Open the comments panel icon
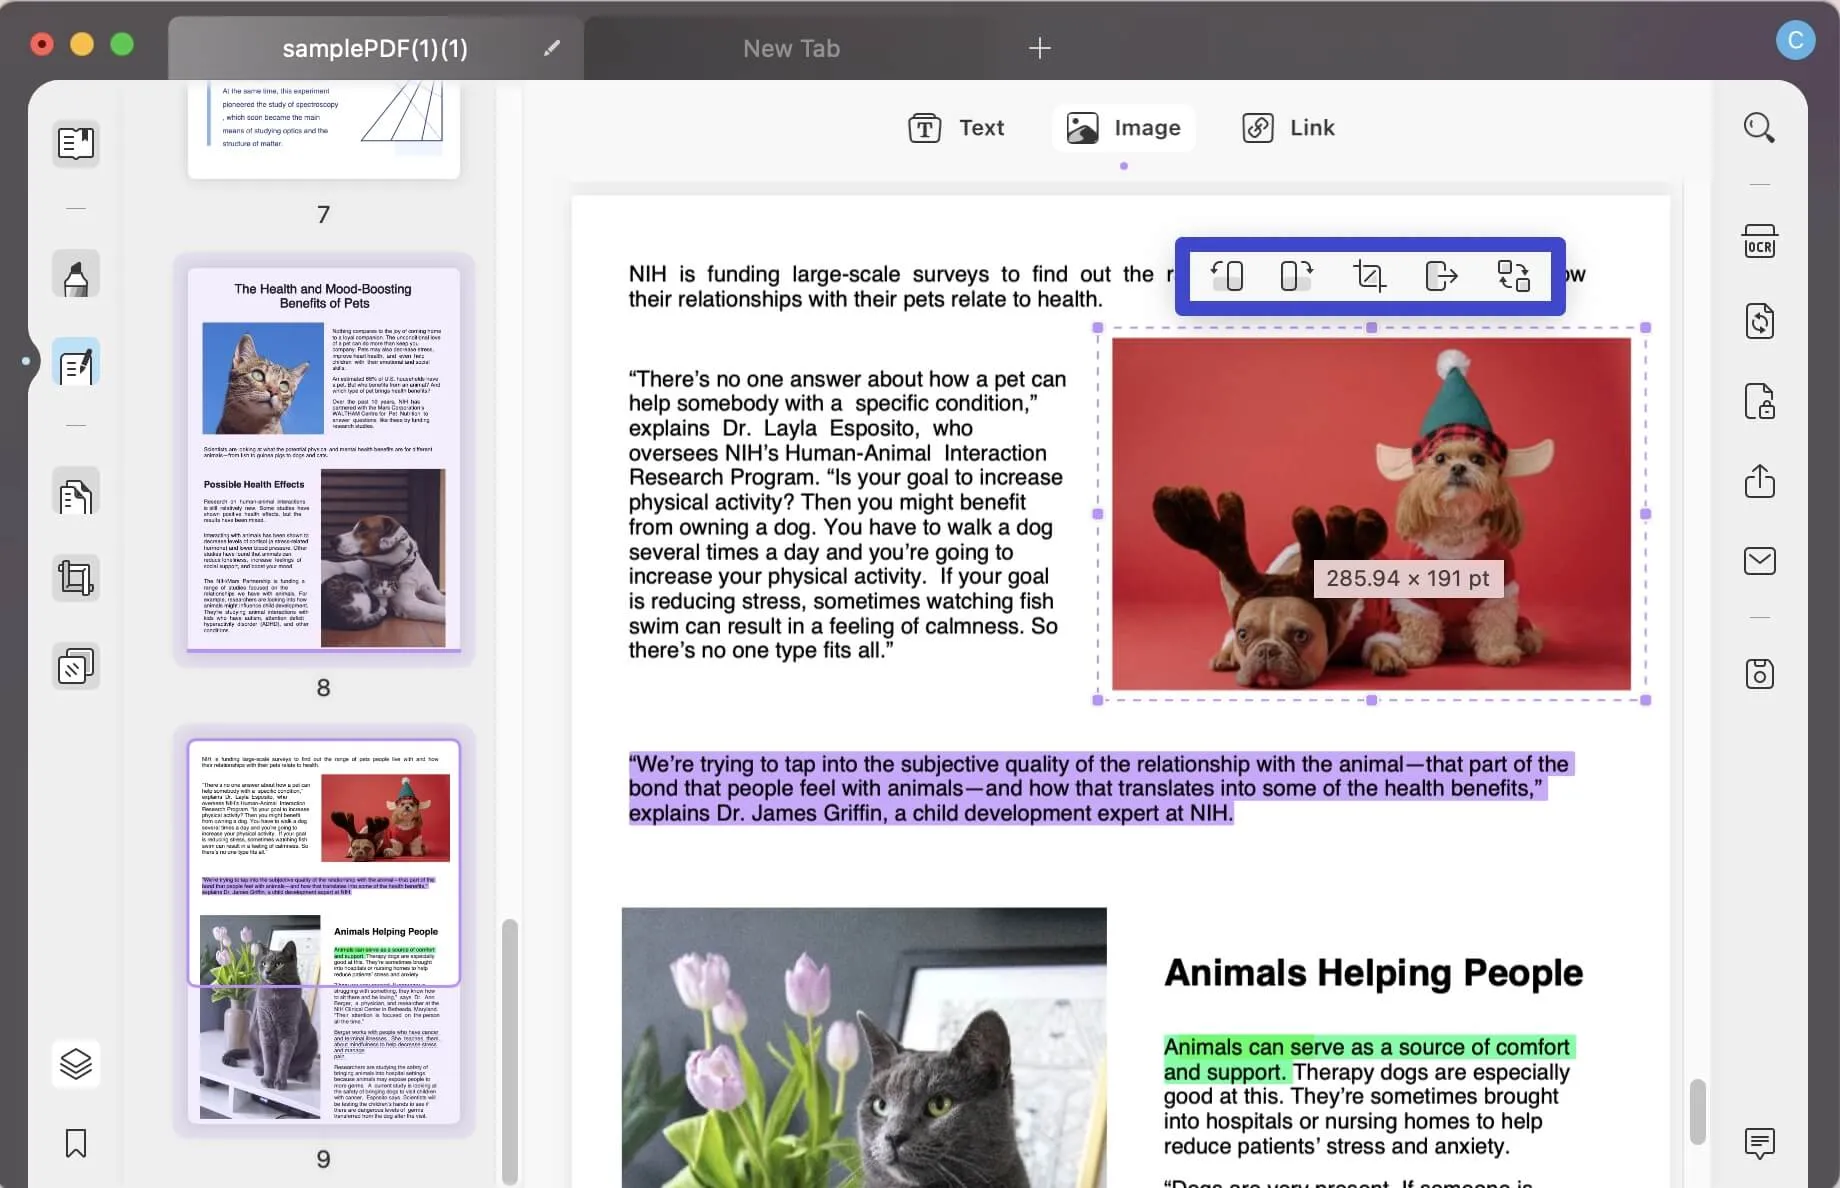Image resolution: width=1840 pixels, height=1188 pixels. [1759, 1143]
